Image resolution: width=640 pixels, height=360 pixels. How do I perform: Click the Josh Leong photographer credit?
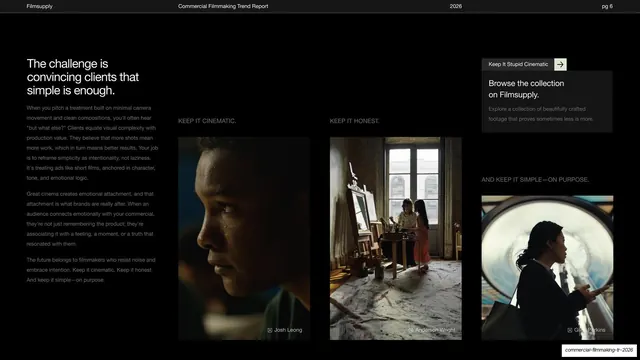[288, 330]
